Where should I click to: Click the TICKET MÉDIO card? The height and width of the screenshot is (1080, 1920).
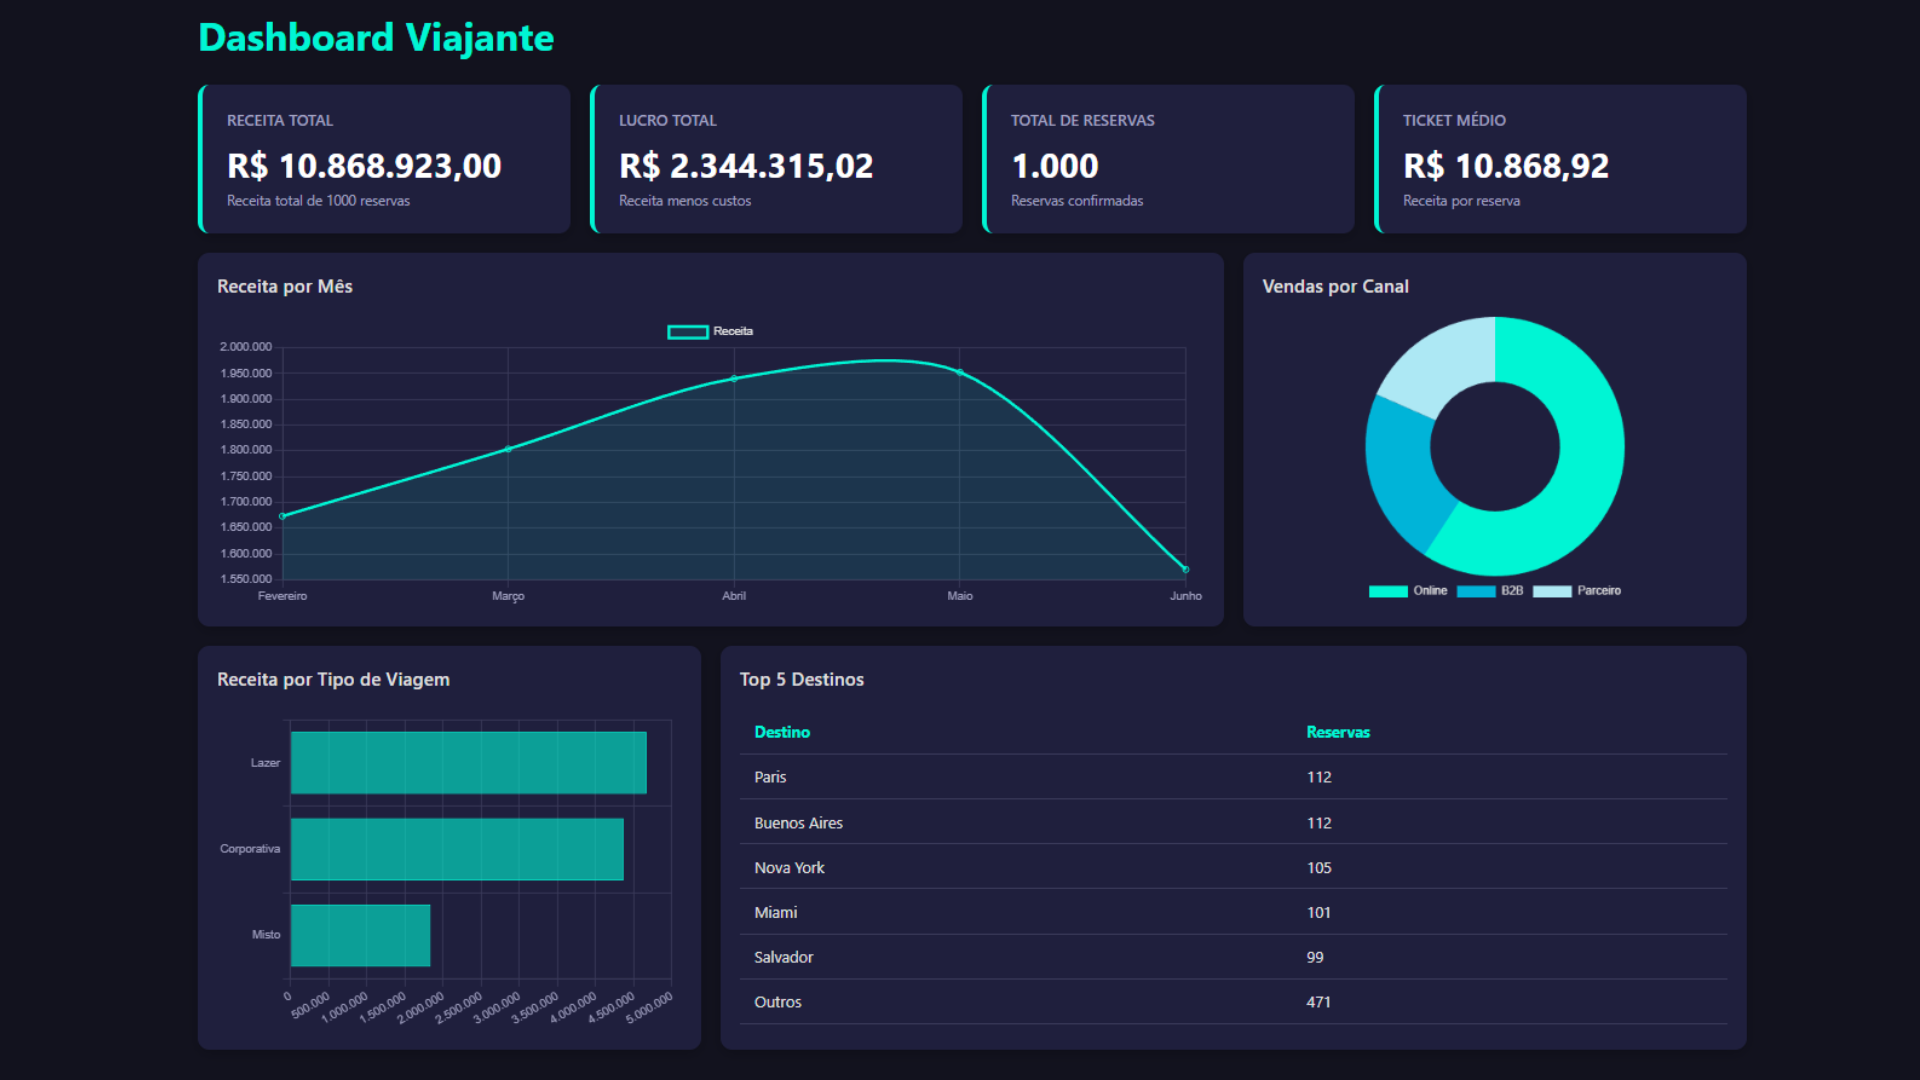click(1558, 158)
